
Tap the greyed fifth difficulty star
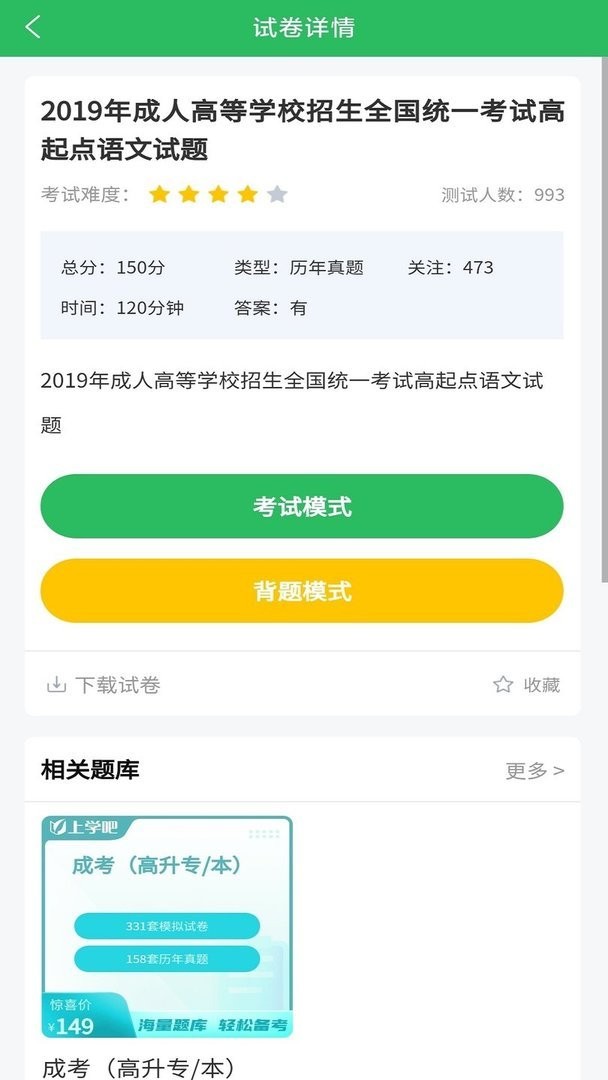coord(277,194)
